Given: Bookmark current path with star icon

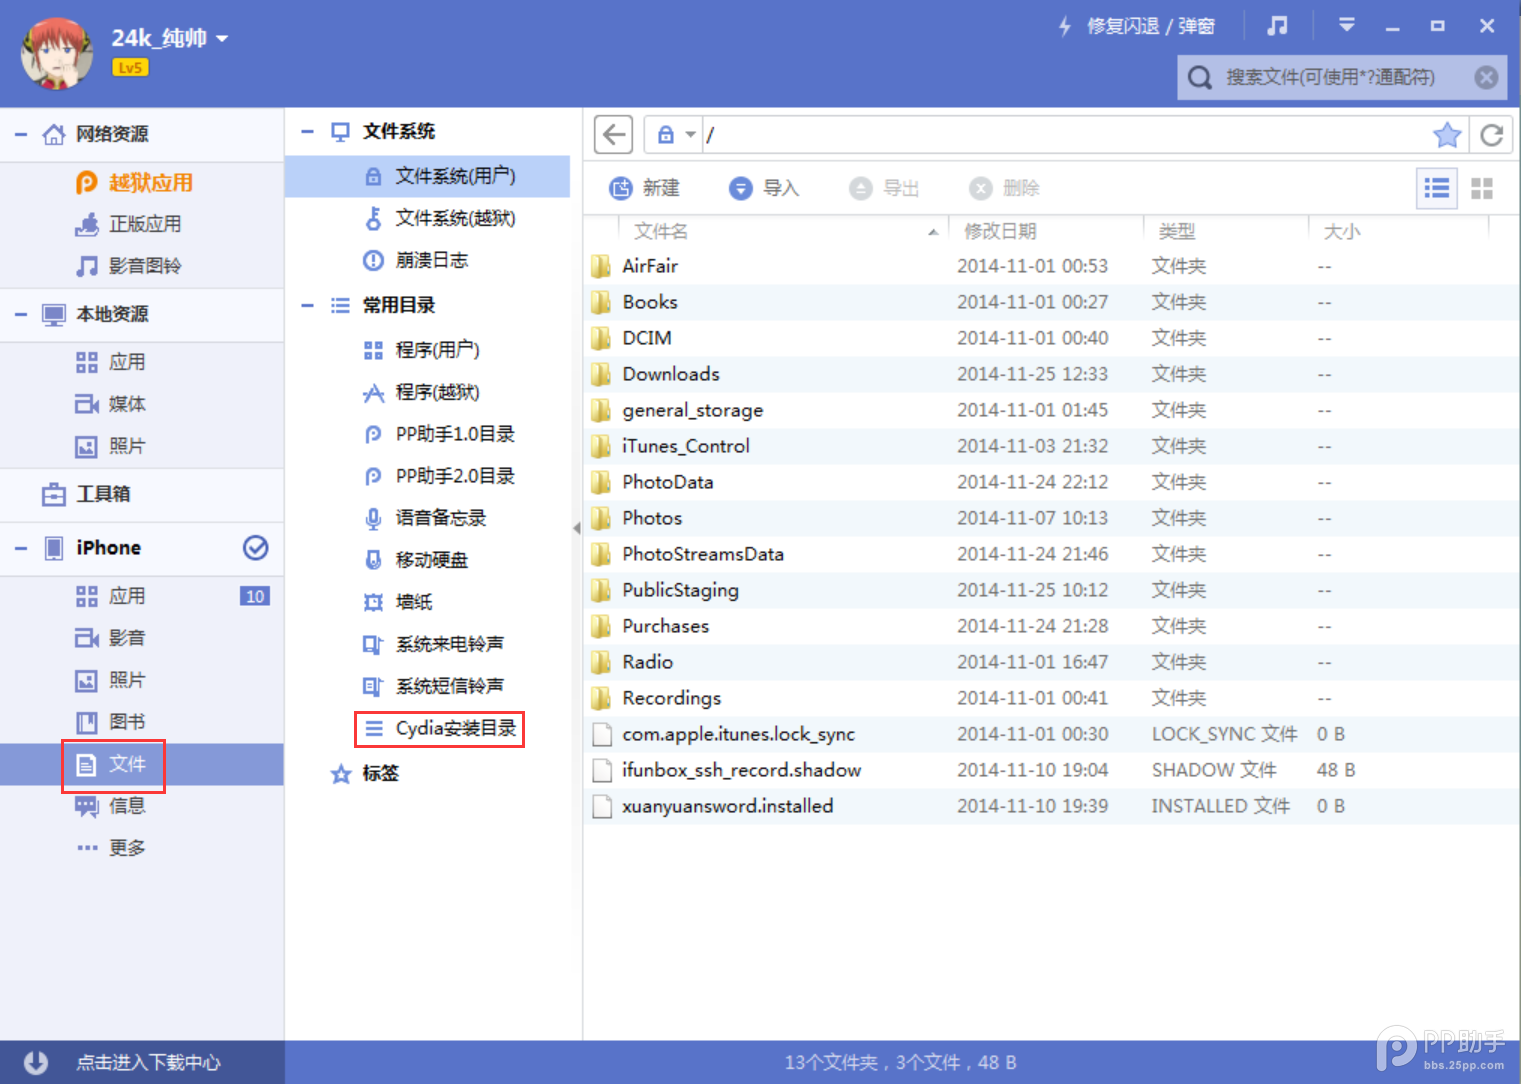Looking at the screenshot, I should point(1447,135).
